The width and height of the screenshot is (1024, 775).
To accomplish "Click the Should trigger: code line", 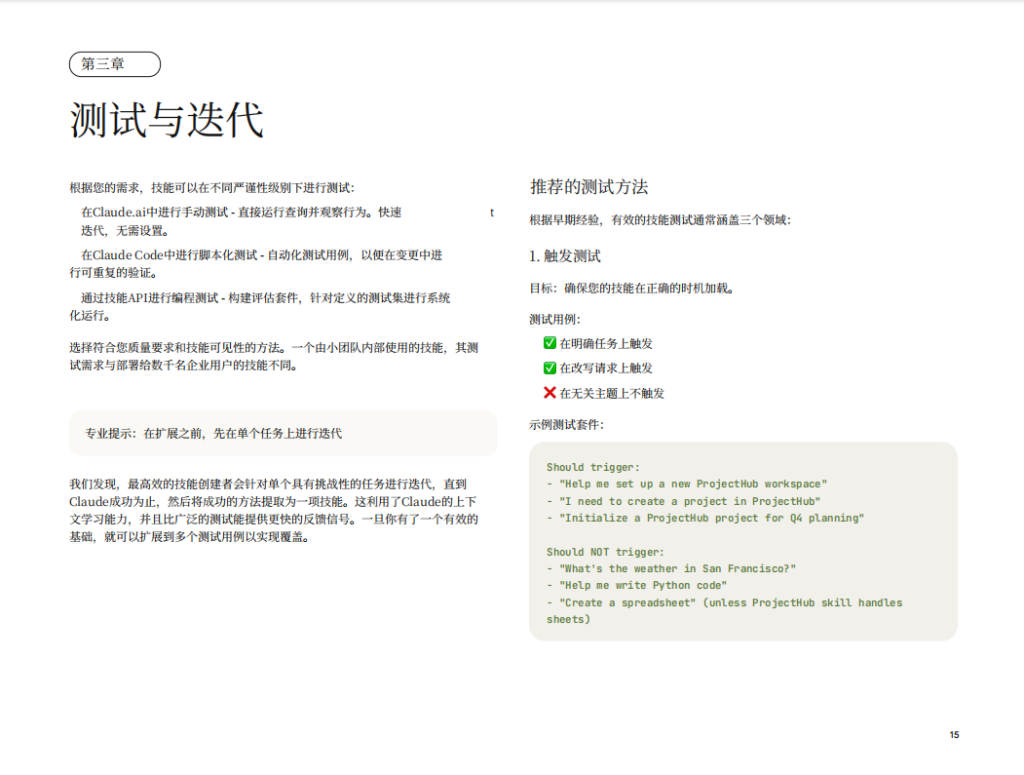I will pyautogui.click(x=593, y=467).
